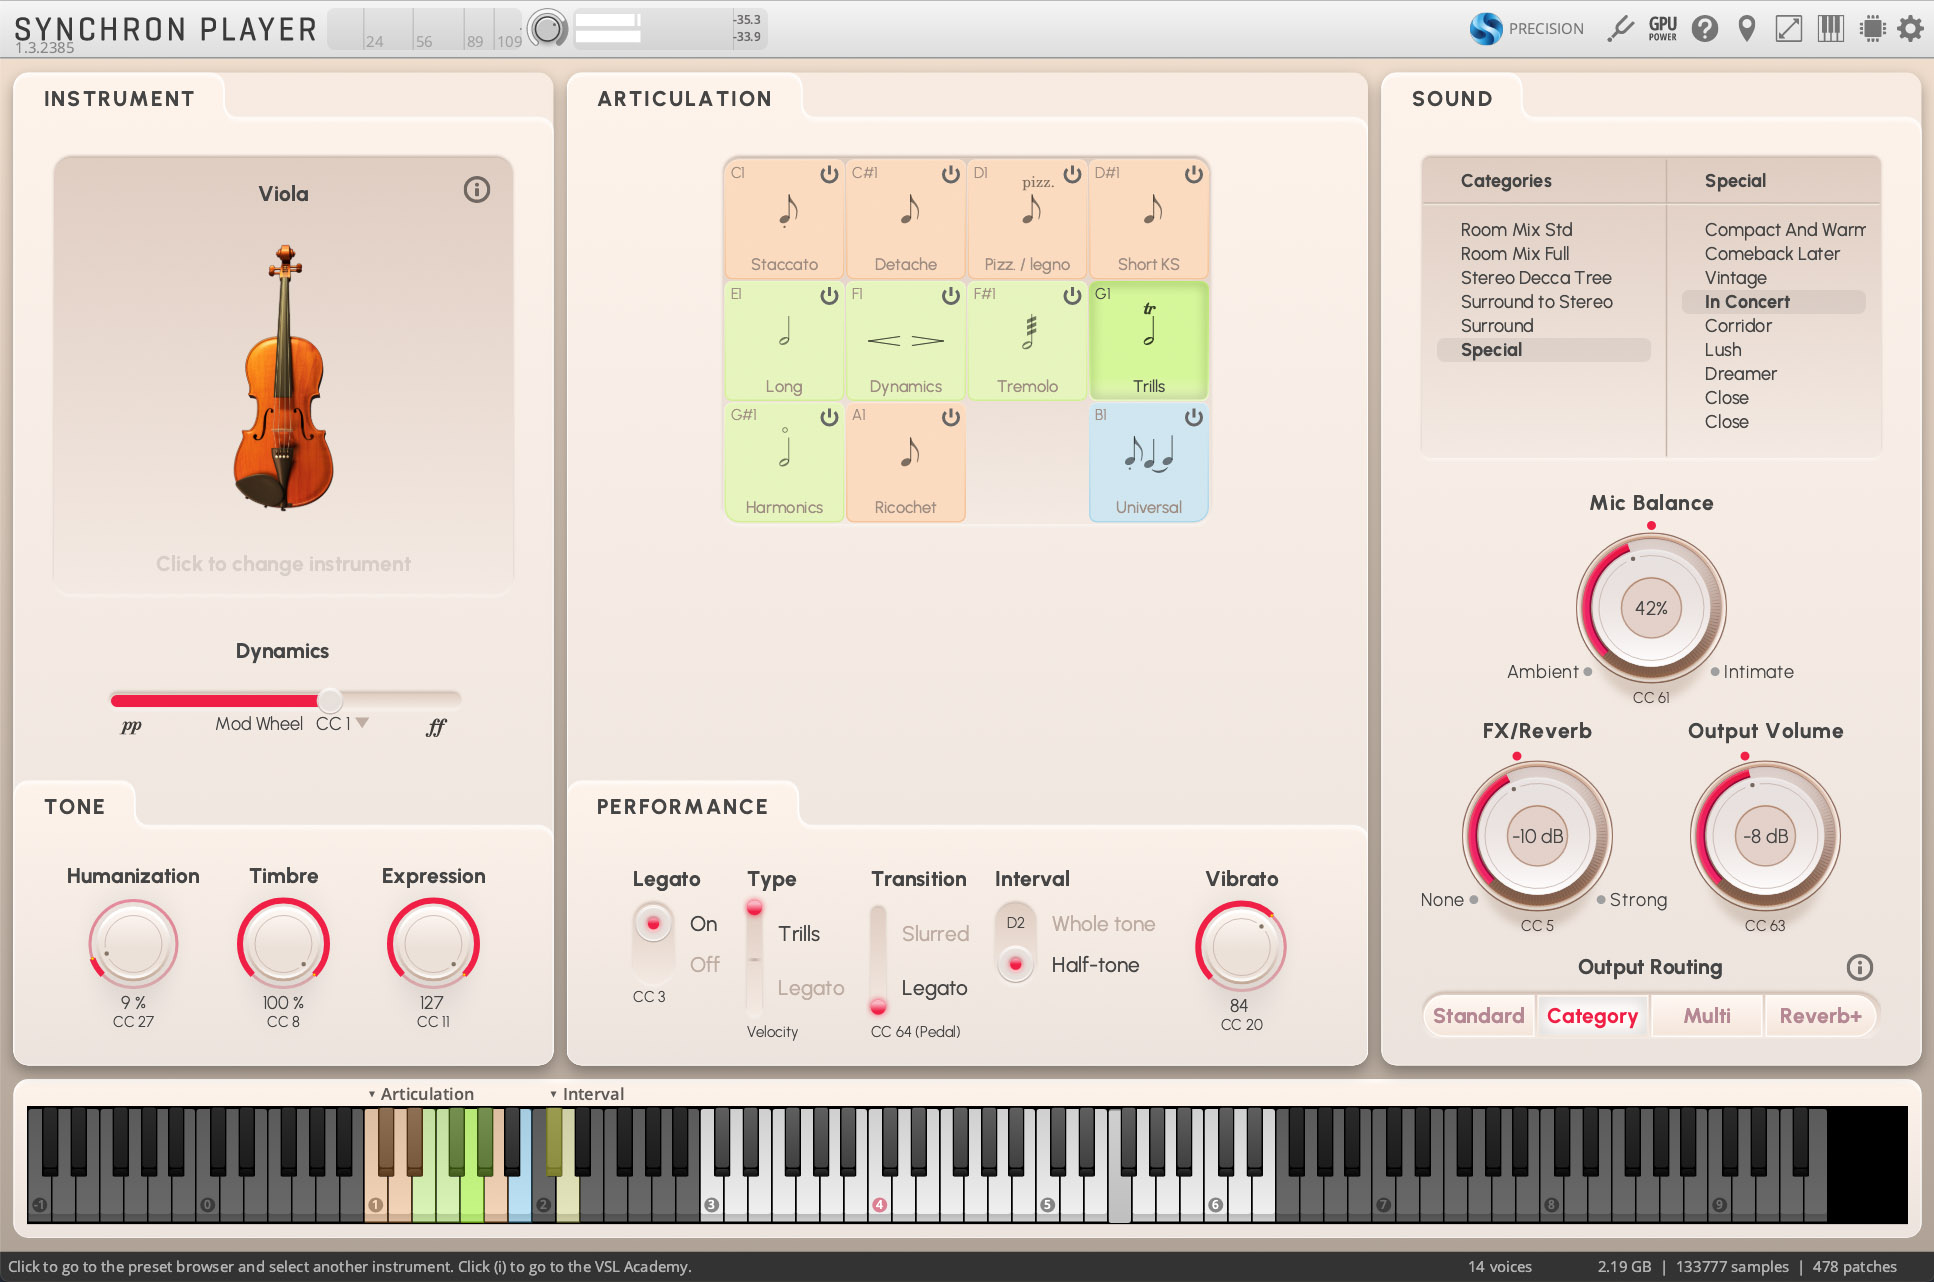Screen dimensions: 1934x1282
Task: Toggle power on Pizz. / legno pad
Action: (x=1072, y=174)
